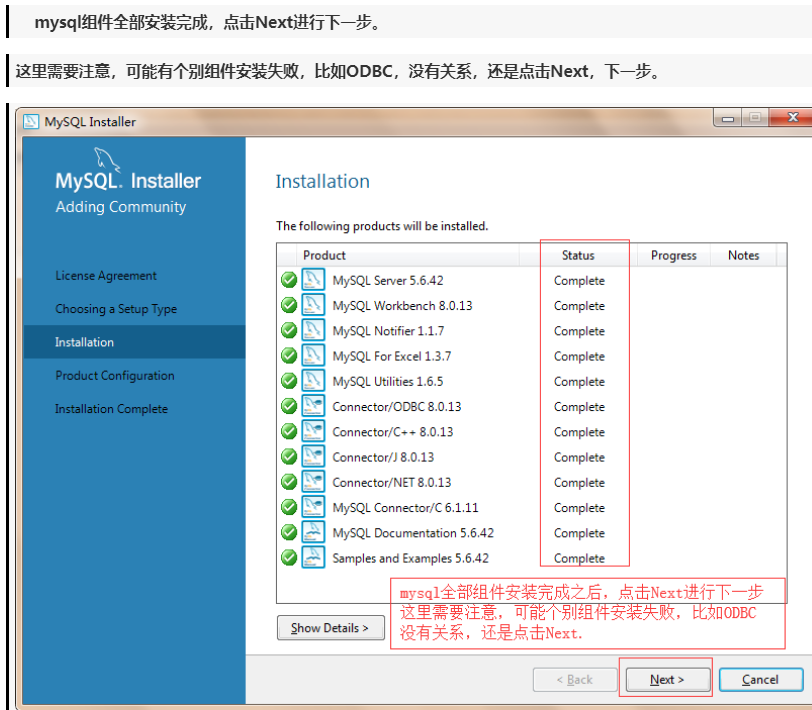Select the MySQL For Excel 1.3.7 row text
Viewport: 812px width, 710px height.
tap(392, 356)
